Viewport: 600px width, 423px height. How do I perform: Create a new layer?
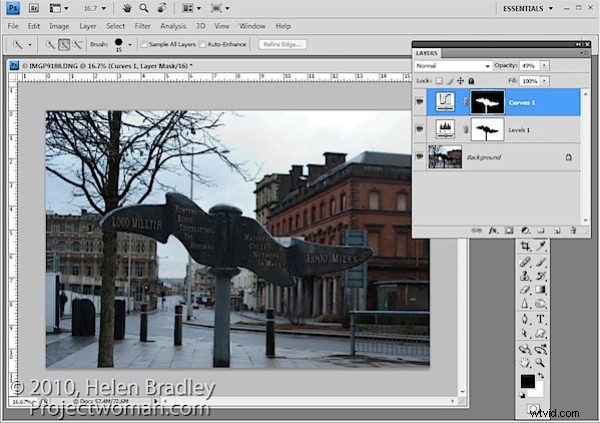(x=557, y=230)
